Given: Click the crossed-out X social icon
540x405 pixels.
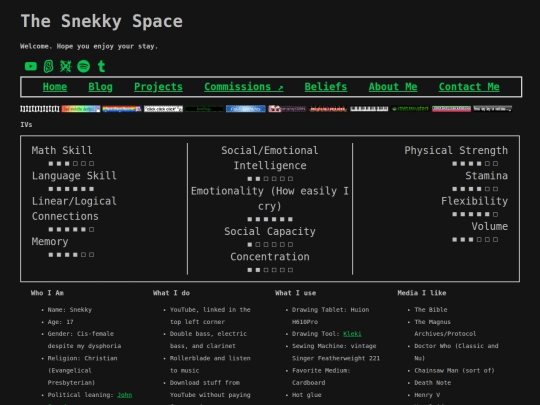Looking at the screenshot, I should pos(65,66).
